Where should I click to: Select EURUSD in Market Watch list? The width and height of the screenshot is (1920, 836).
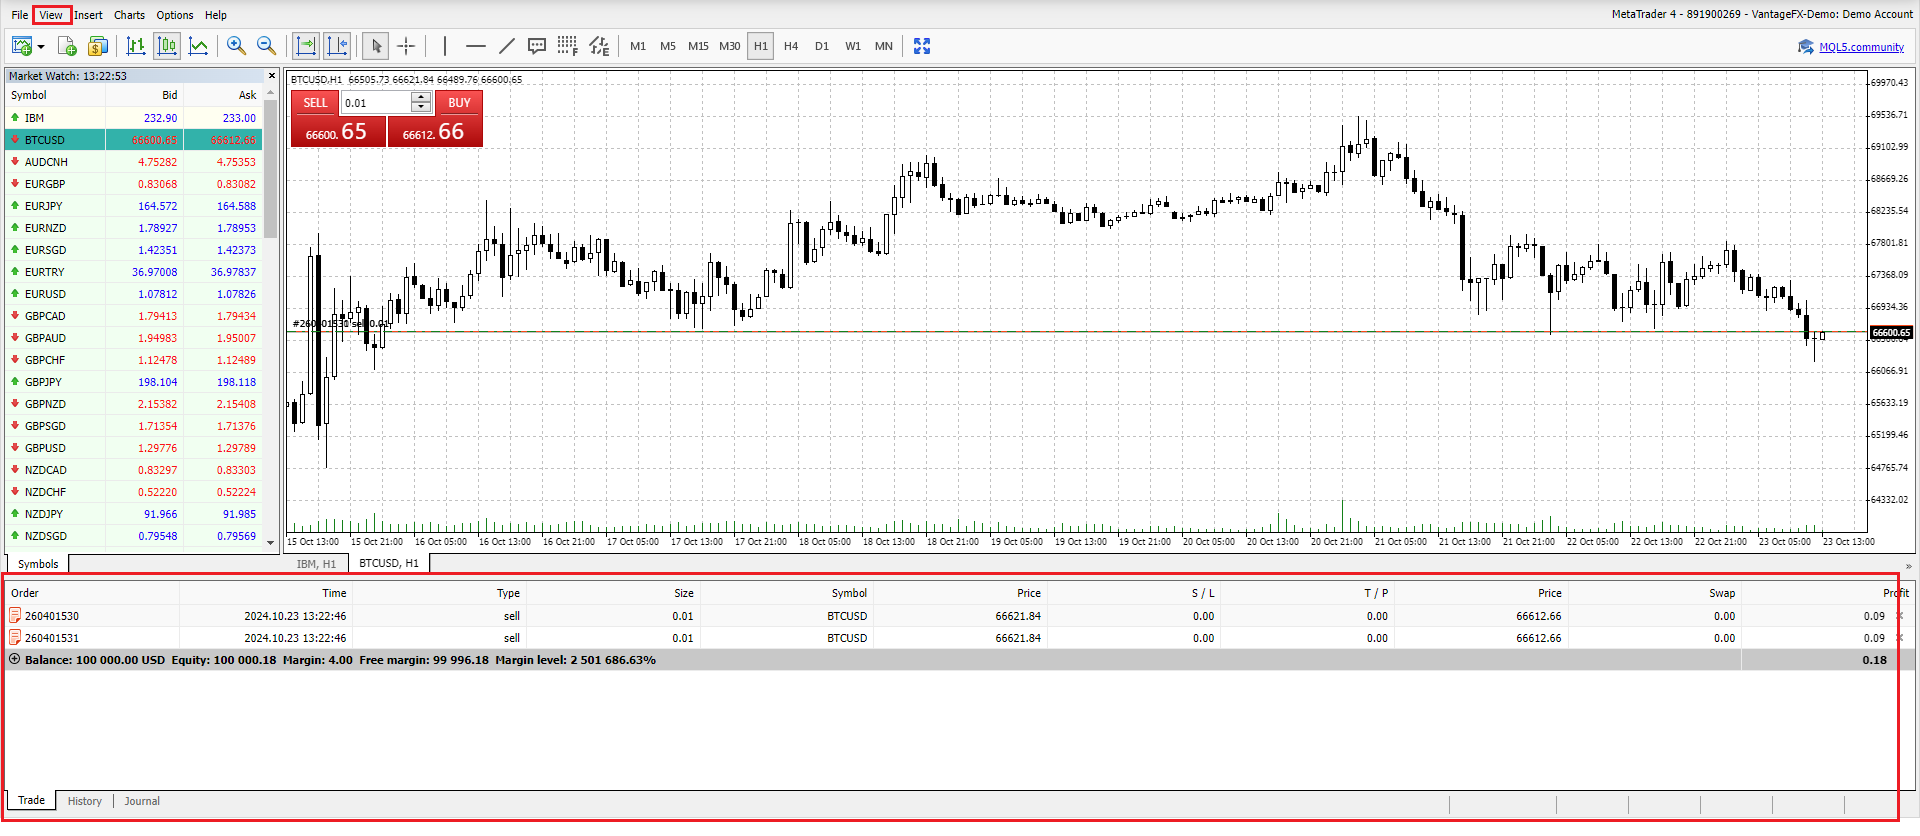coord(45,294)
